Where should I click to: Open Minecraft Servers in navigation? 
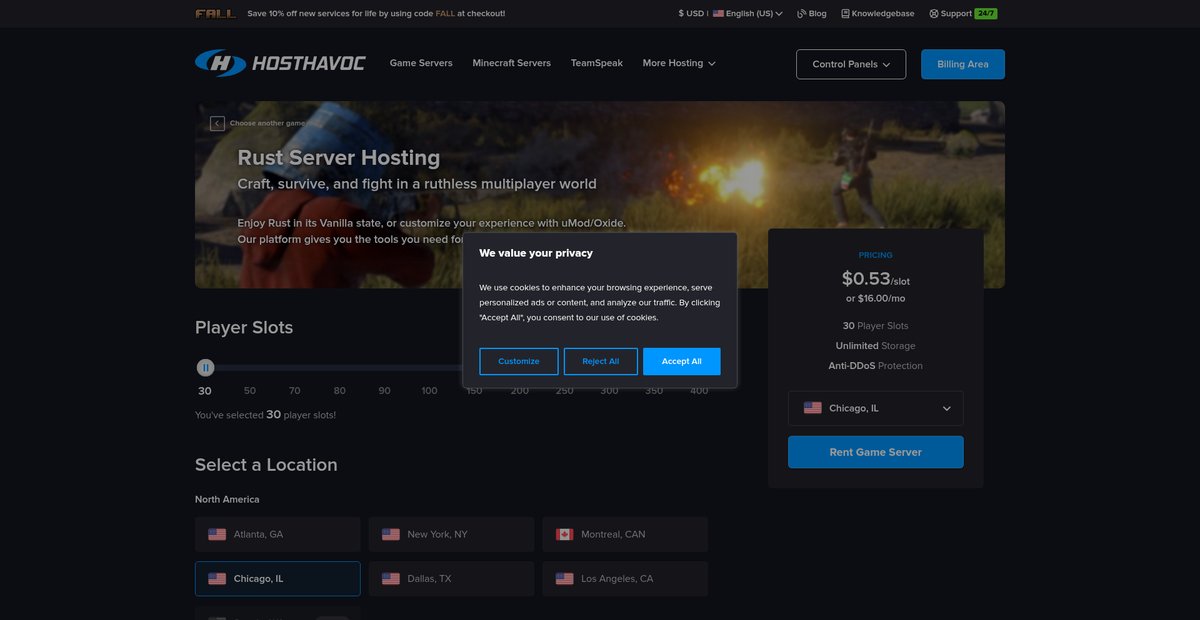512,63
